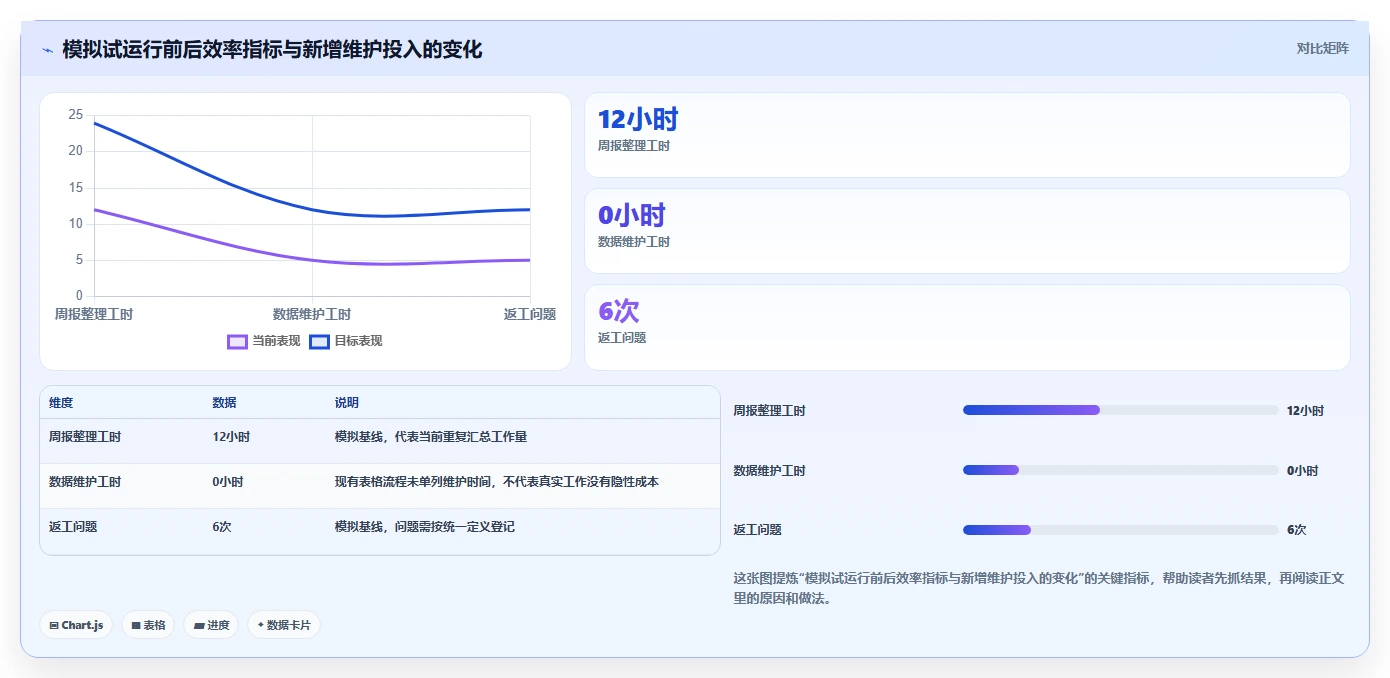Click the table icon in 表格 chip
The image size is (1390, 678).
(x=136, y=626)
